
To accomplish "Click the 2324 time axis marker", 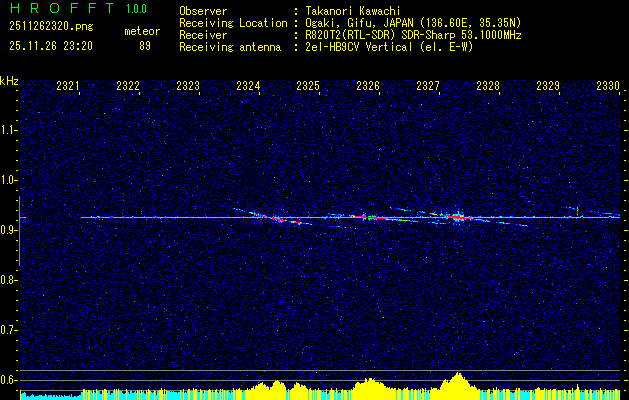I will coord(248,85).
